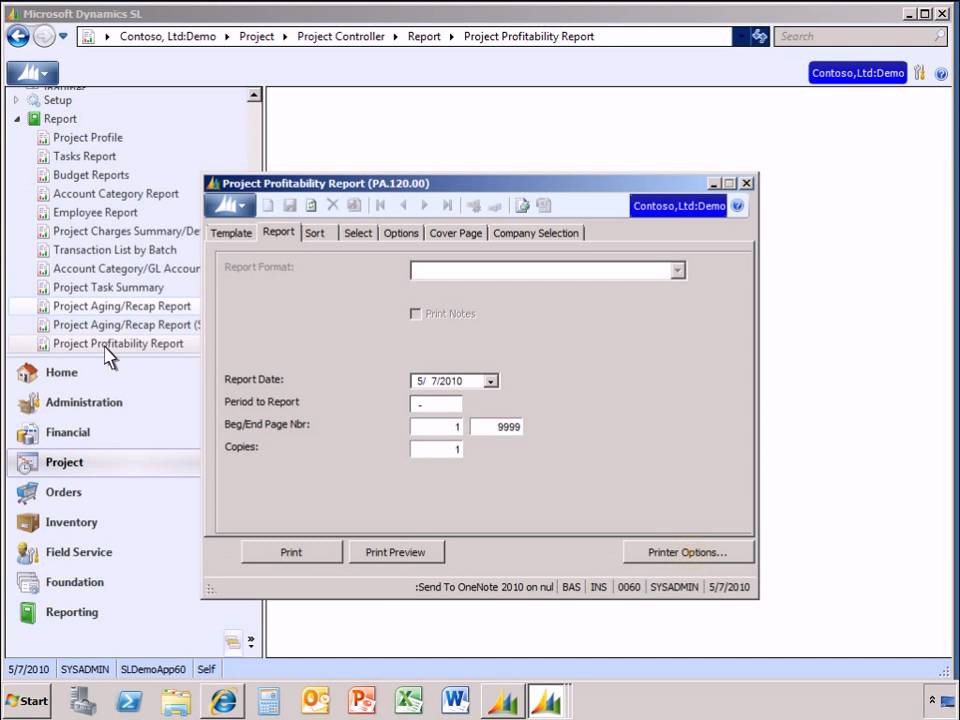Screen dimensions: 960x720
Task: Click the Delete X icon in the report toolbar
Action: pos(332,205)
